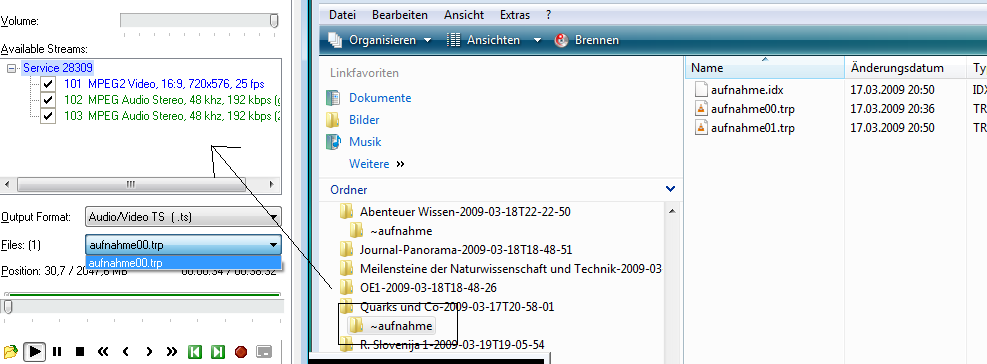This screenshot has height=364, width=987.
Task: Click right arrow of streams scrollbar
Action: point(271,185)
